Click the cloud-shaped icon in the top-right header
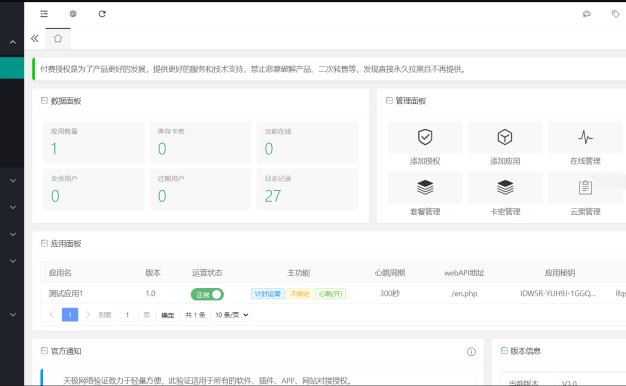Image resolution: width=626 pixels, height=386 pixels. pos(586,14)
